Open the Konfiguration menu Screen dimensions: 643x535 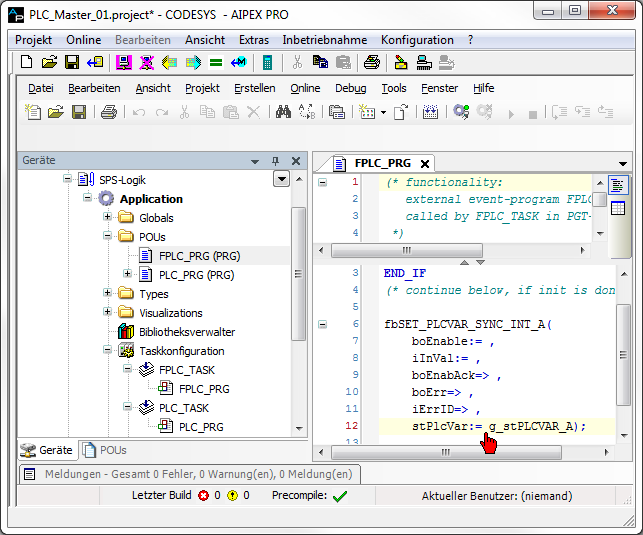417,40
